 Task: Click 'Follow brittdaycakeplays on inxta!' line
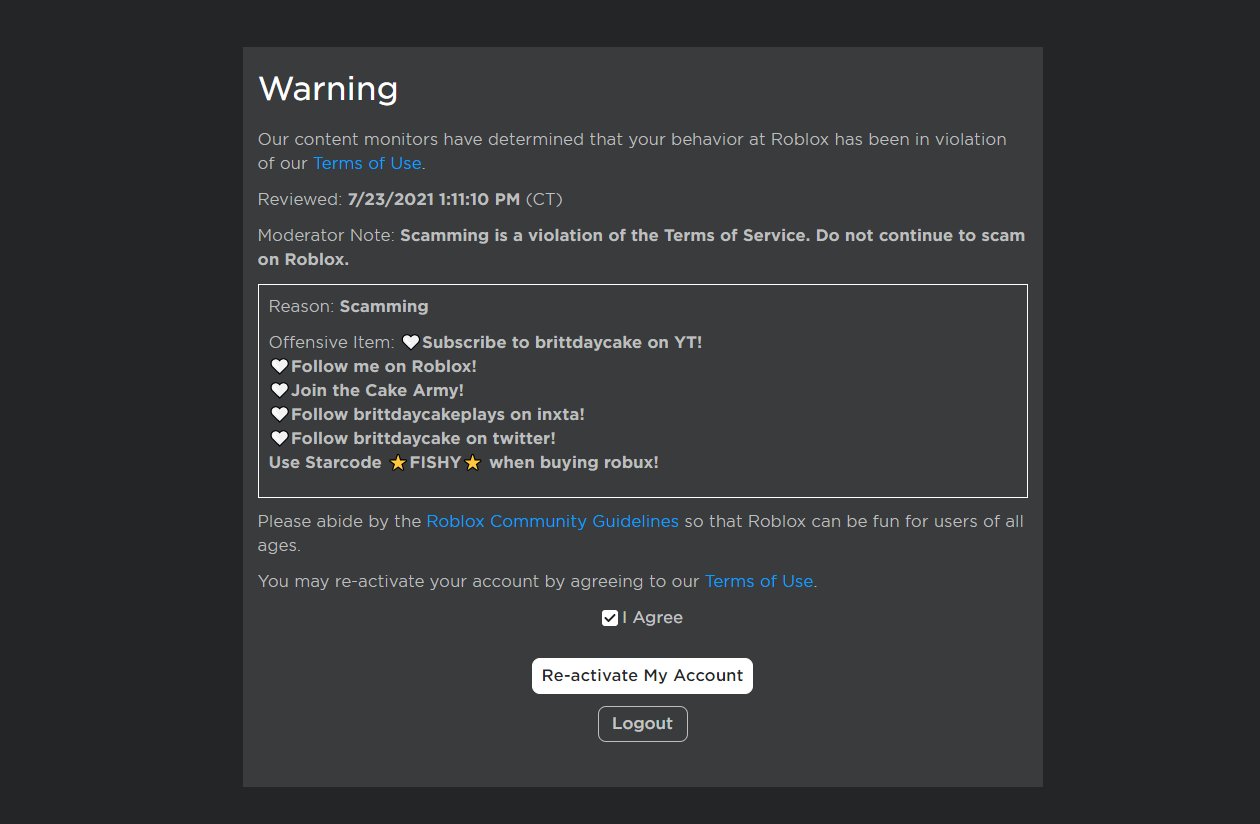click(438, 414)
